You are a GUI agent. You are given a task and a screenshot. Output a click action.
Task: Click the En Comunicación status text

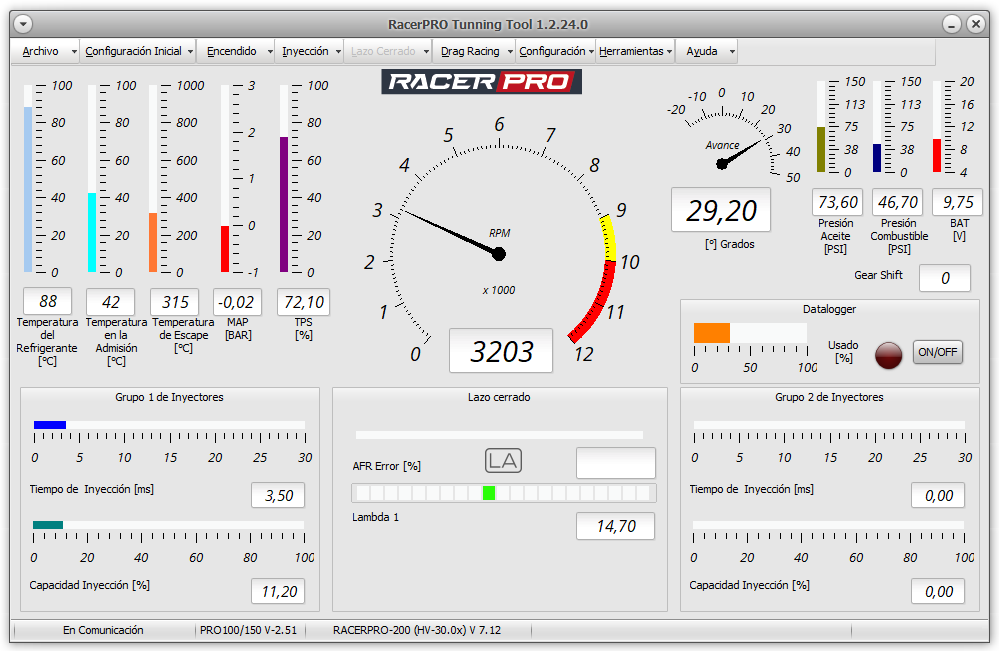(103, 631)
